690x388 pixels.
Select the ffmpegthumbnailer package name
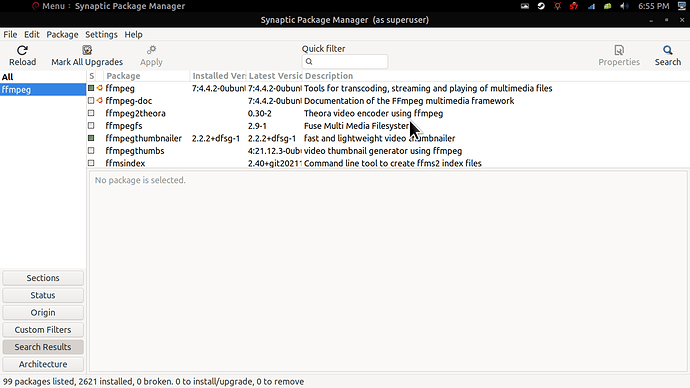point(143,138)
